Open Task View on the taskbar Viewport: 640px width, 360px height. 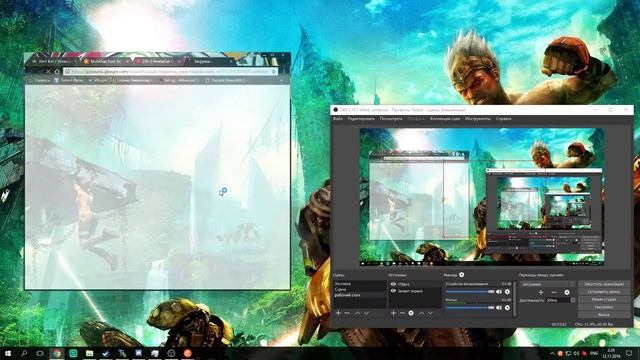(40, 353)
